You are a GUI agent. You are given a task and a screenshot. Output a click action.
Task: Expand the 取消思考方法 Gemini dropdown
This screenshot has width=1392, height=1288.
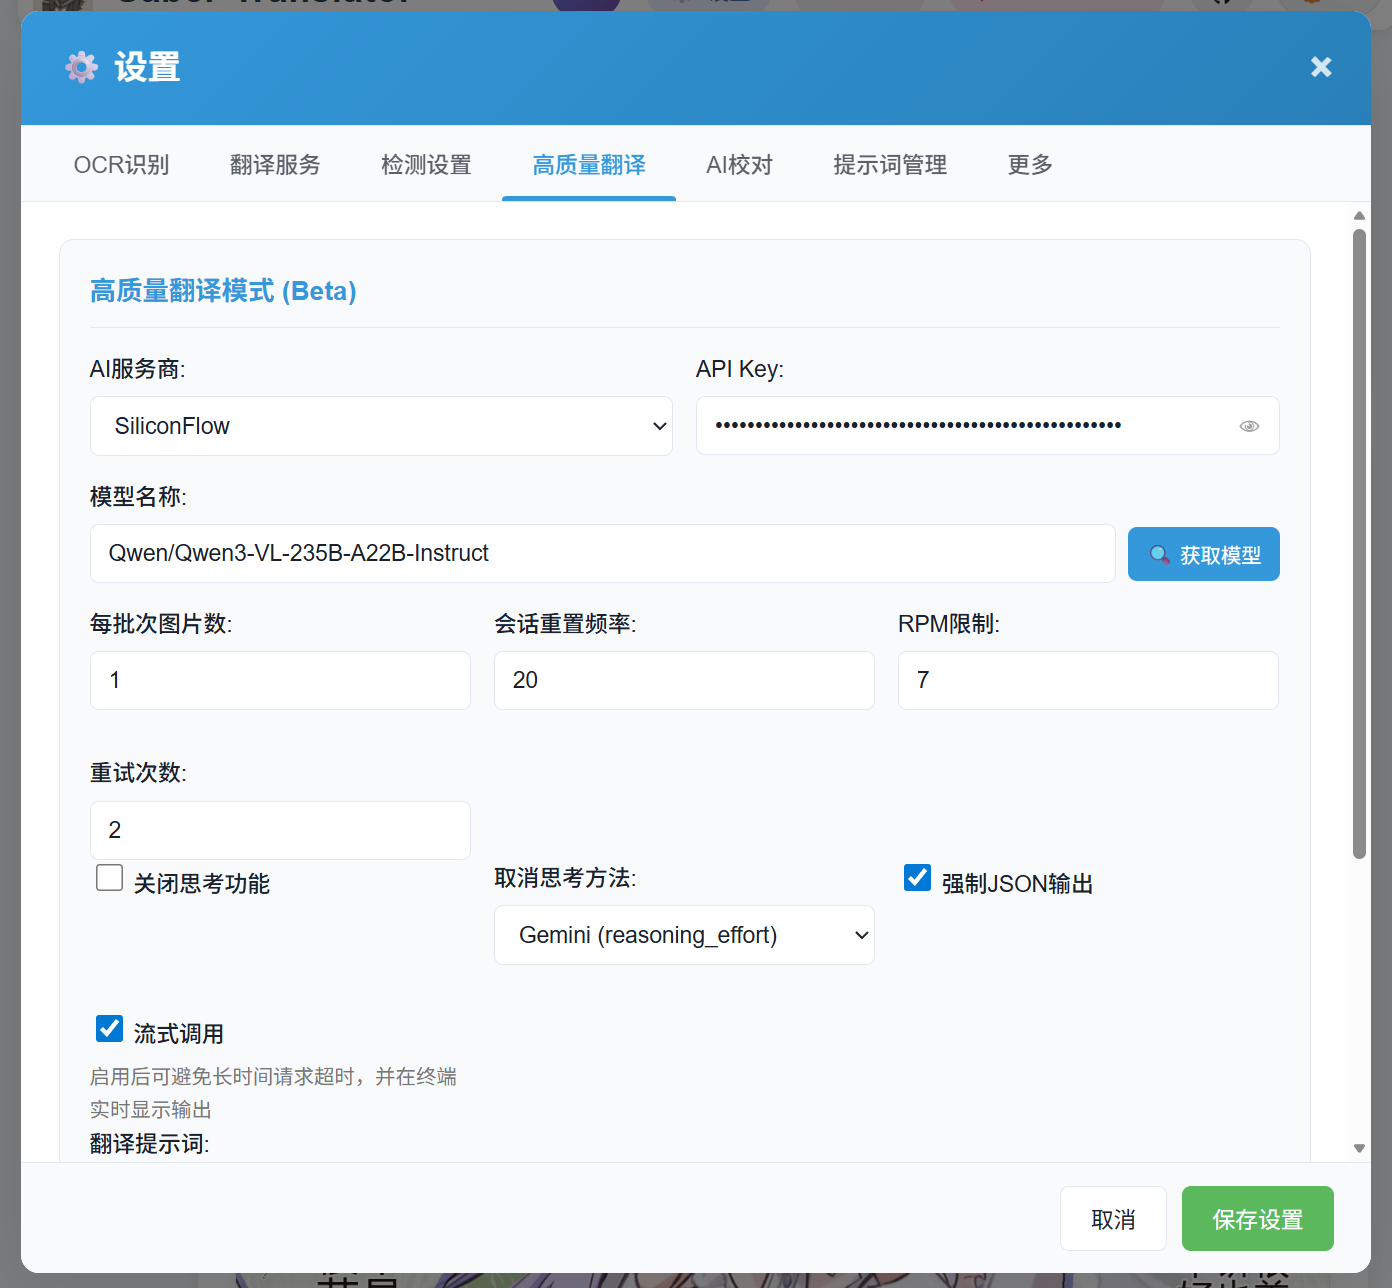(684, 935)
